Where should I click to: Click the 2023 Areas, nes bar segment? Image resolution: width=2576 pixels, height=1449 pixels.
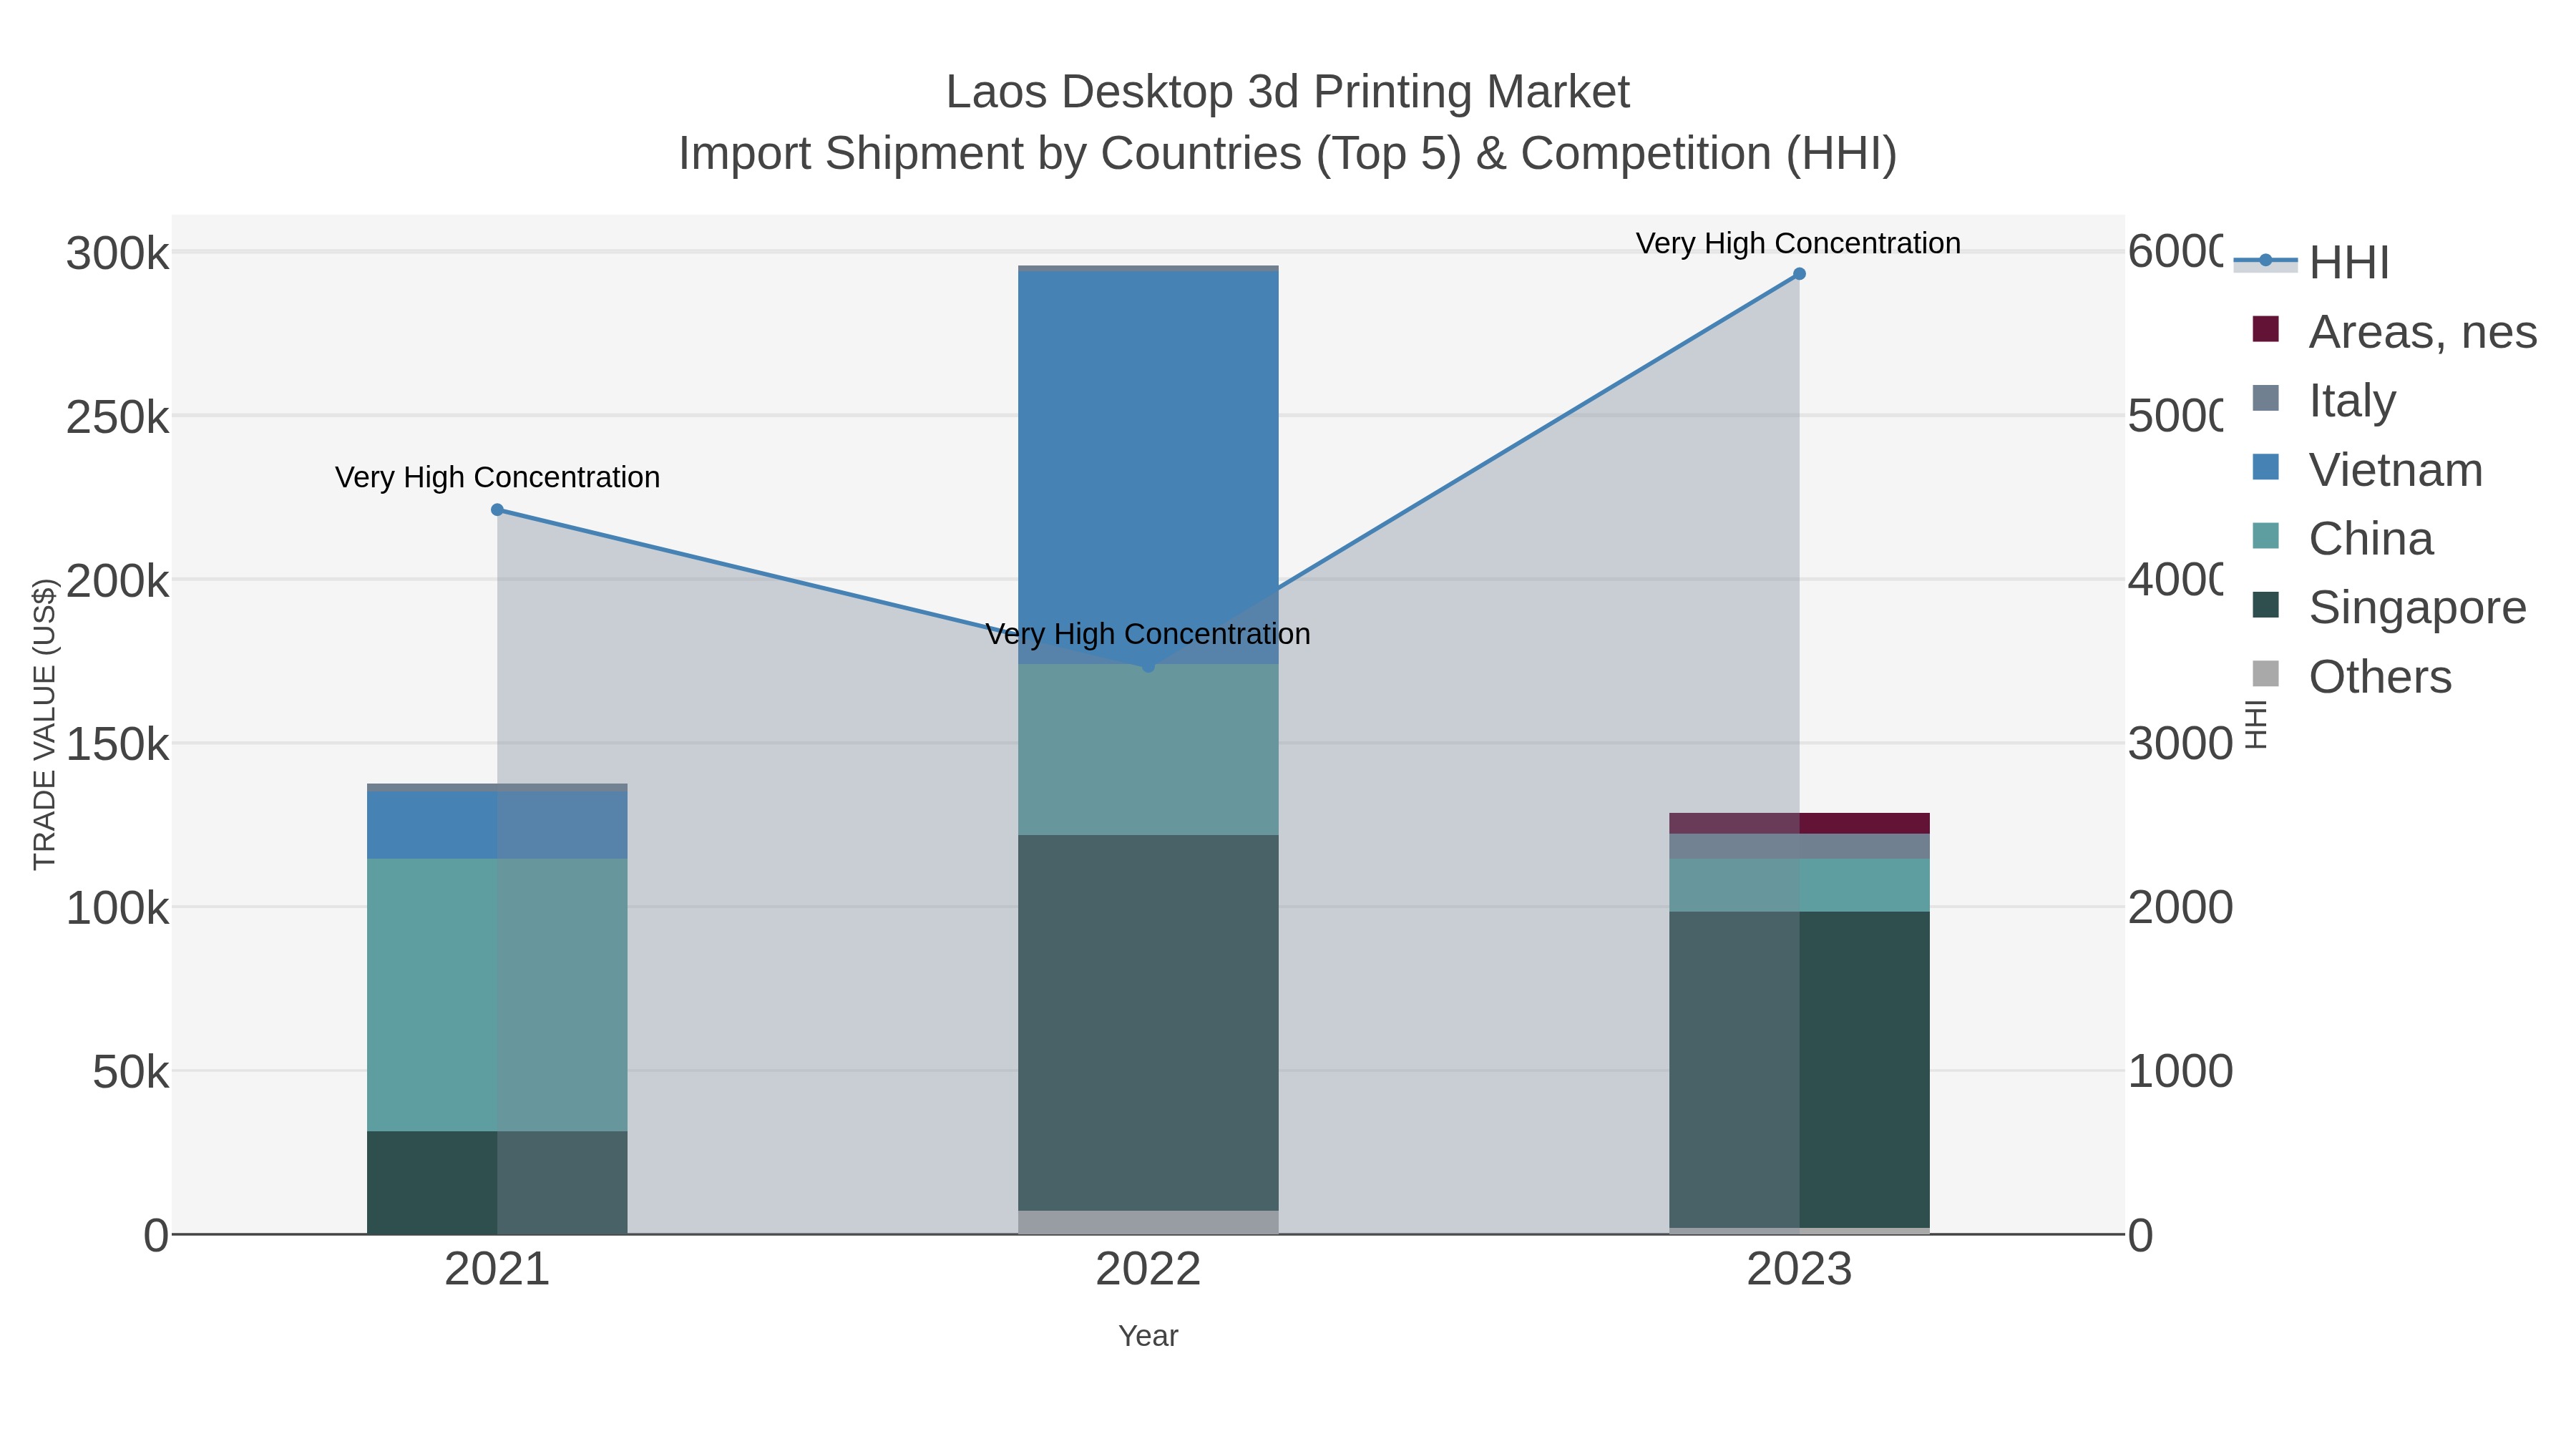(x=1799, y=823)
